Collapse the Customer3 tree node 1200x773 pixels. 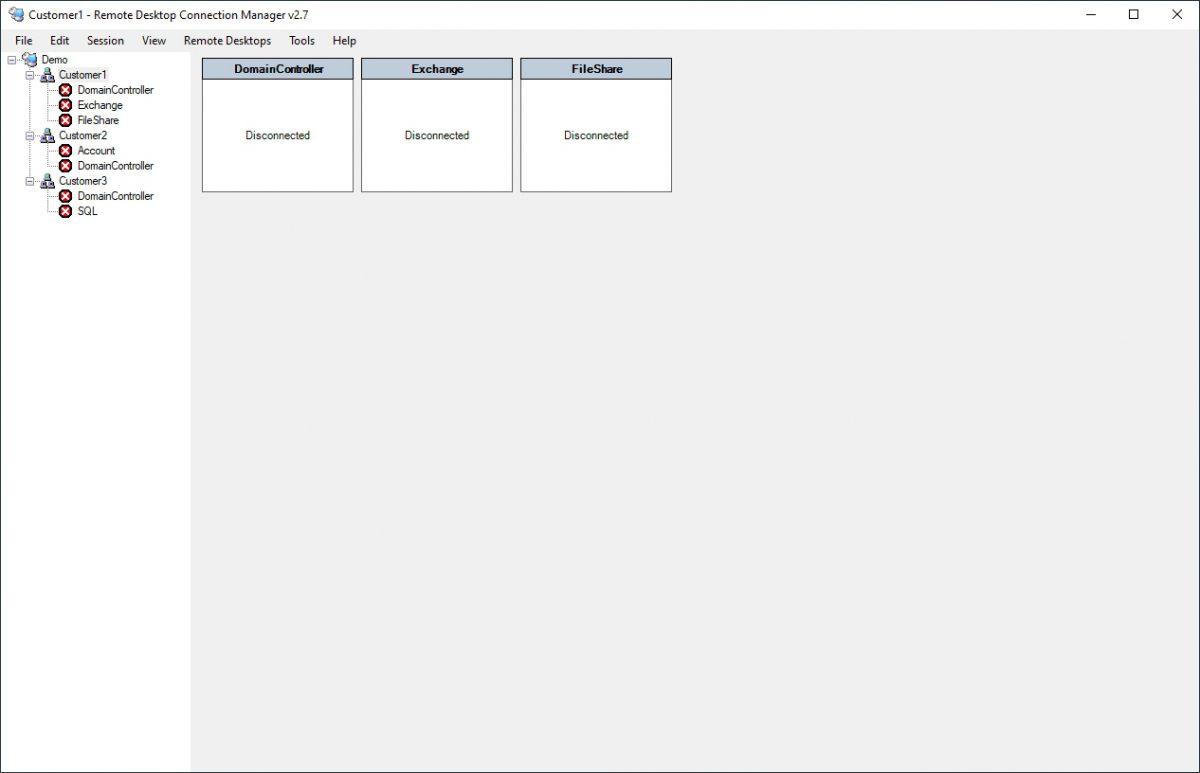27,181
